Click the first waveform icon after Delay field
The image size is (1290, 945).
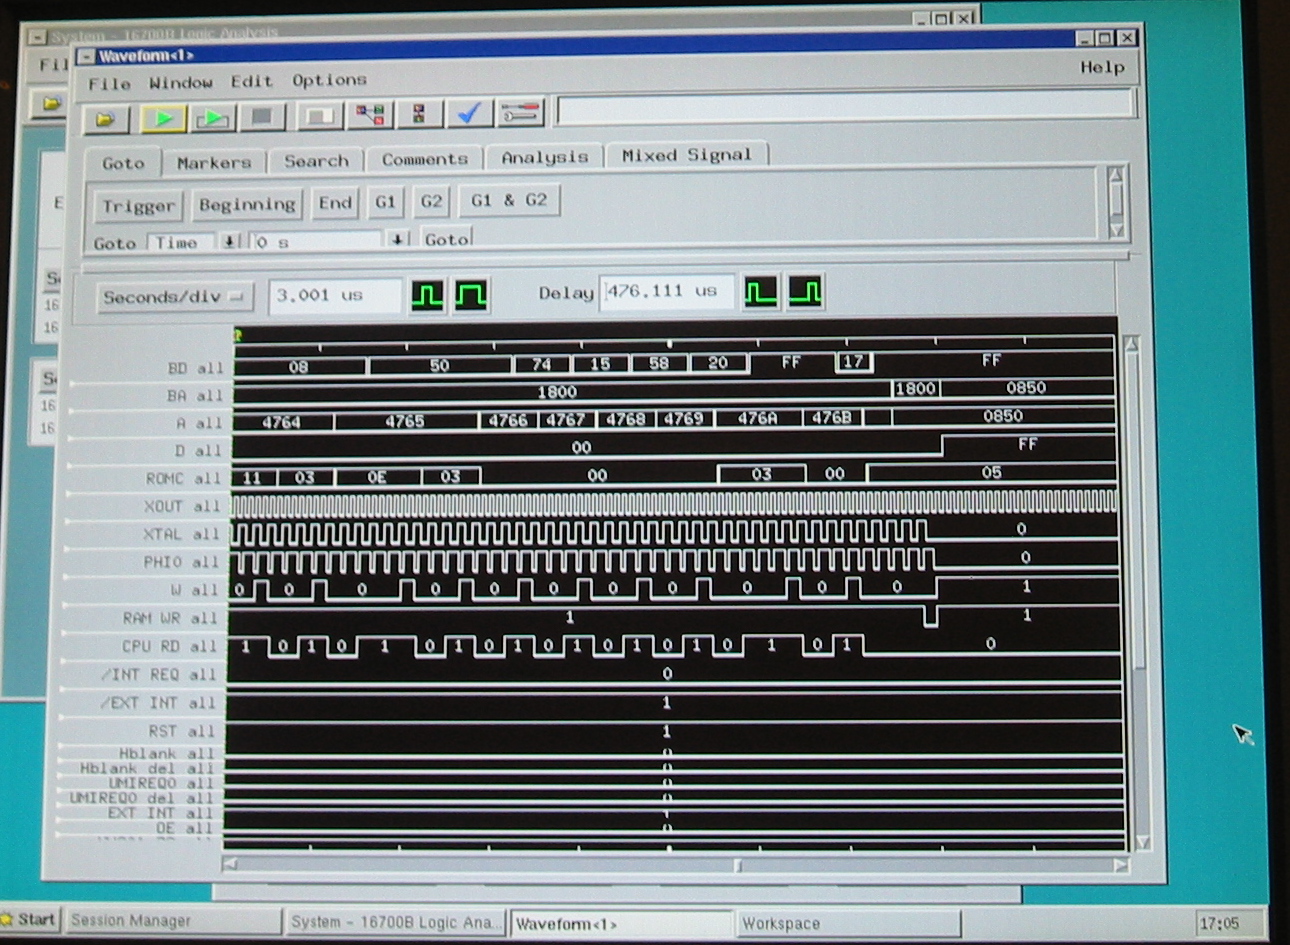tap(761, 293)
